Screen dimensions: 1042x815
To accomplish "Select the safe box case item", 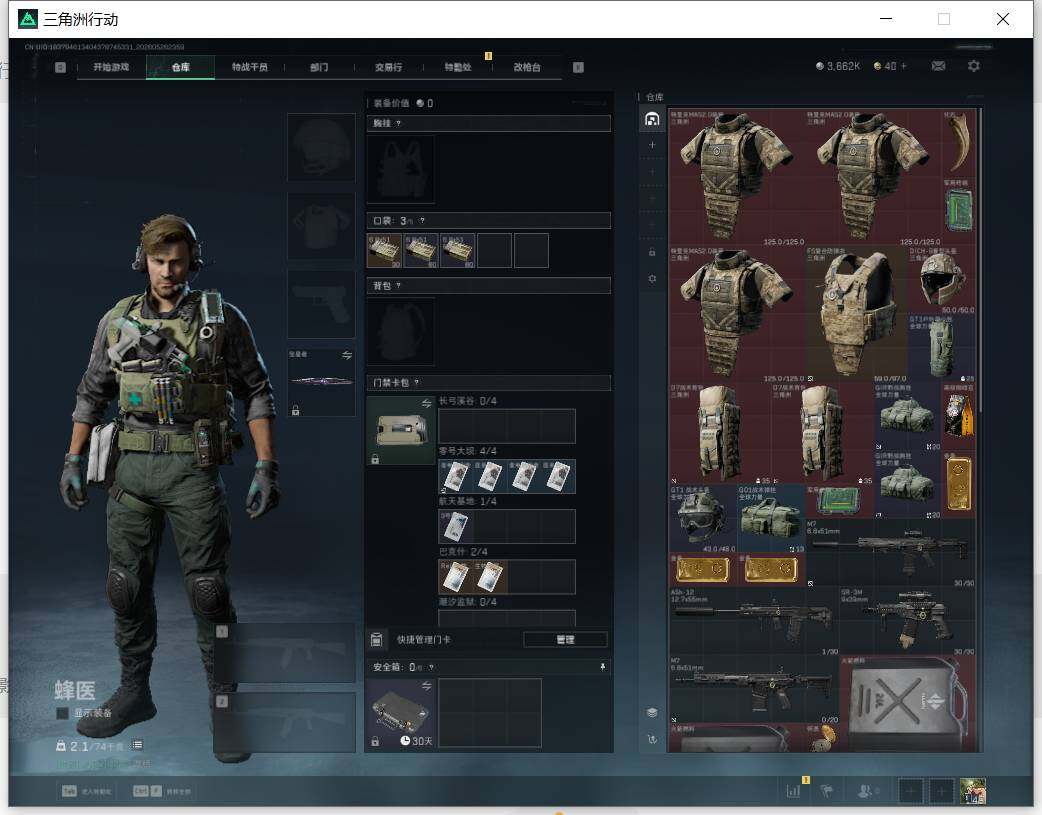I will coord(401,713).
